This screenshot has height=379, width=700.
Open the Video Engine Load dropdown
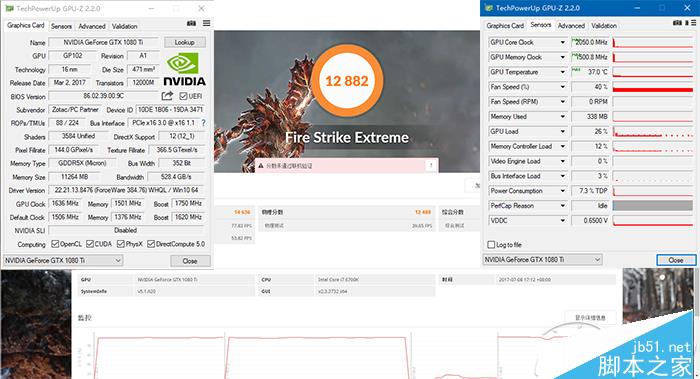click(562, 161)
